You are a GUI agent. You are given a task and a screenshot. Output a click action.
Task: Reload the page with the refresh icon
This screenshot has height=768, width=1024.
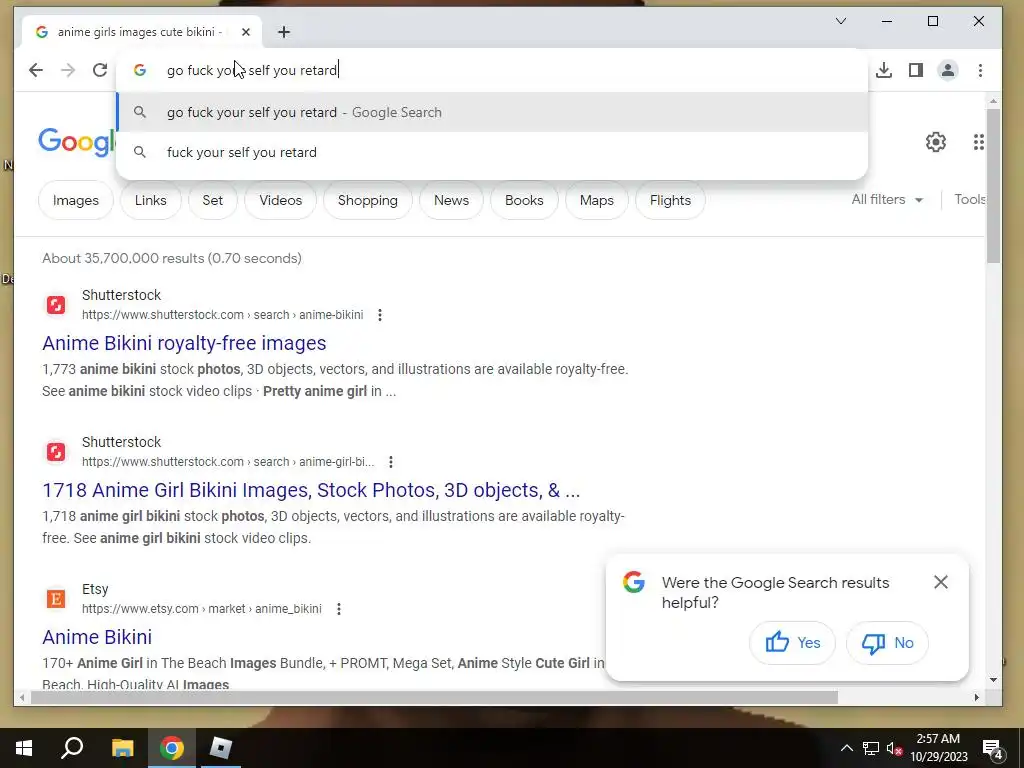pyautogui.click(x=100, y=70)
